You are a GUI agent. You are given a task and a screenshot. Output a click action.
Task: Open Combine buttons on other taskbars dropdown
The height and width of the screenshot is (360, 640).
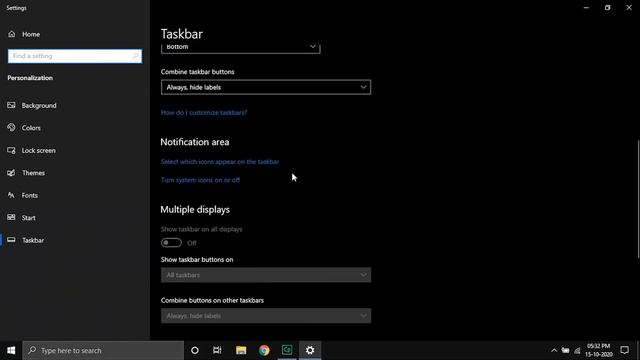coord(266,316)
